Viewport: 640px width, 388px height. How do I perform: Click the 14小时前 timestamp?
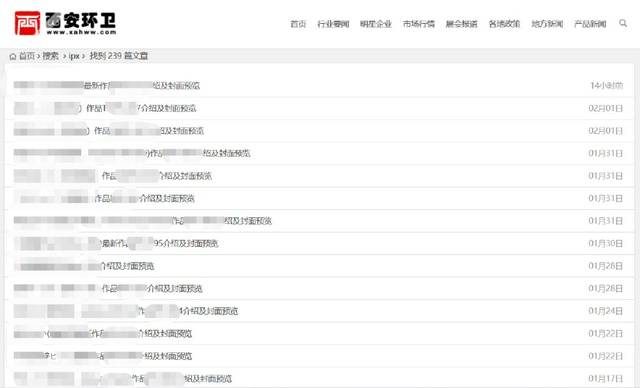point(607,85)
